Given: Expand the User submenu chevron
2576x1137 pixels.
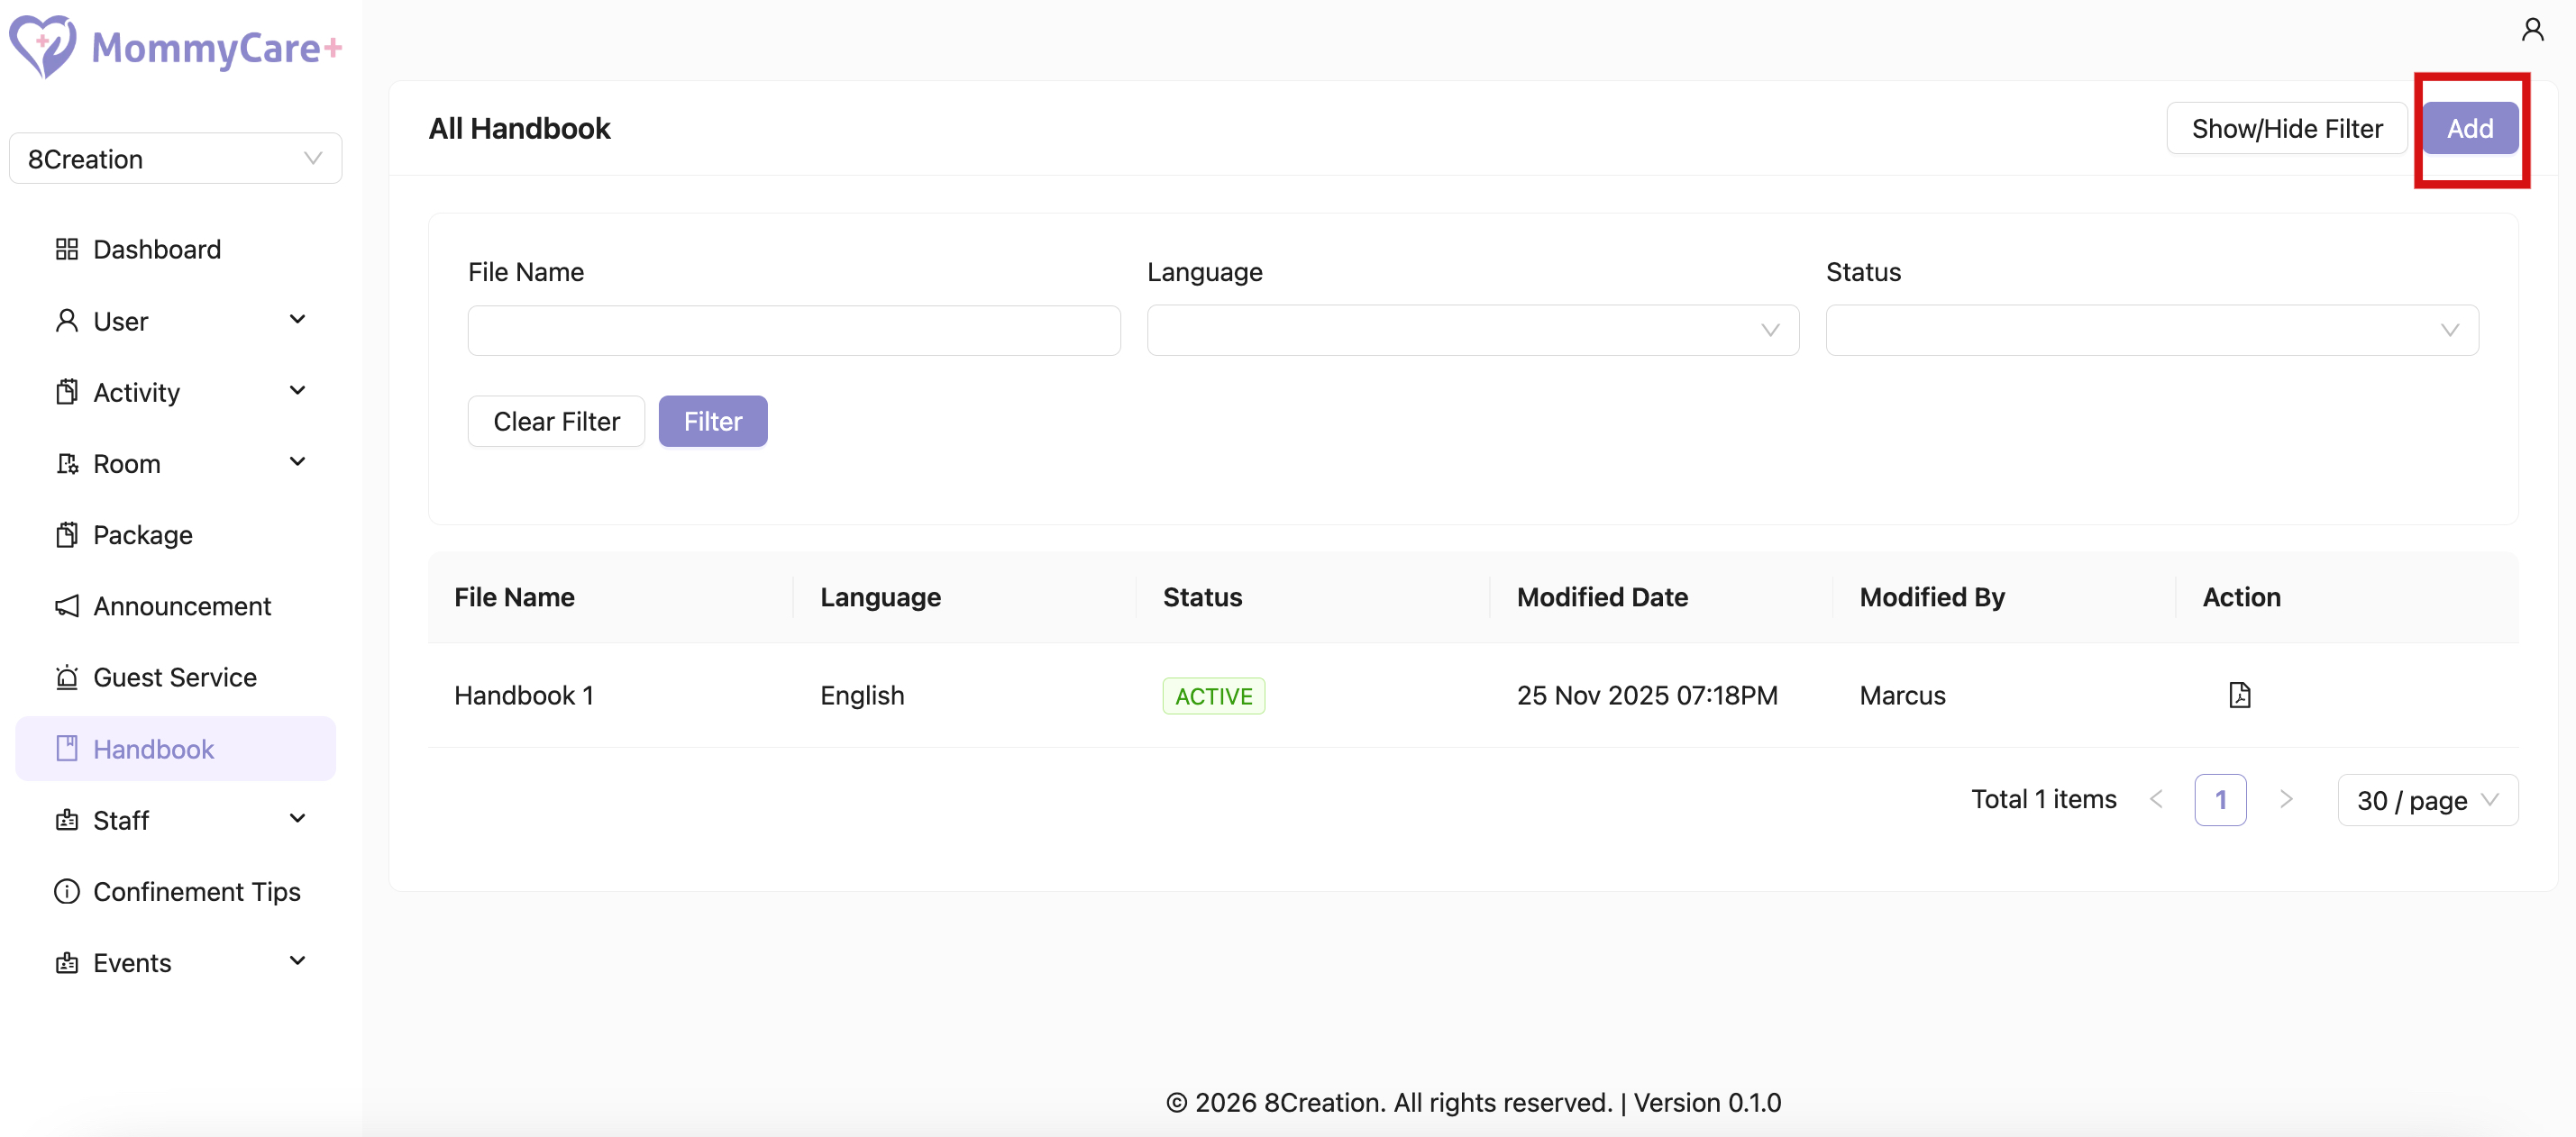Looking at the screenshot, I should click(297, 320).
